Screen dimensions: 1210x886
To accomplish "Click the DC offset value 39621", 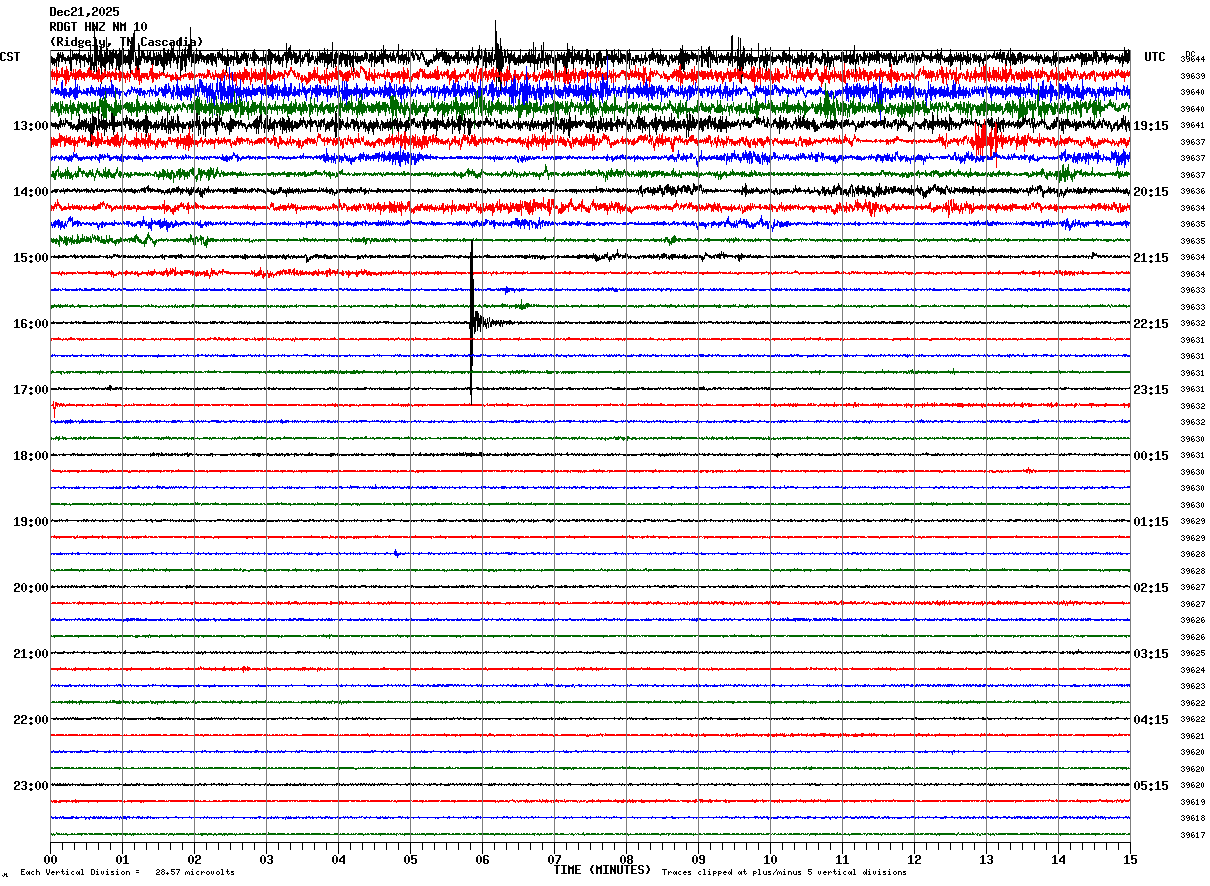I will (x=1192, y=736).
